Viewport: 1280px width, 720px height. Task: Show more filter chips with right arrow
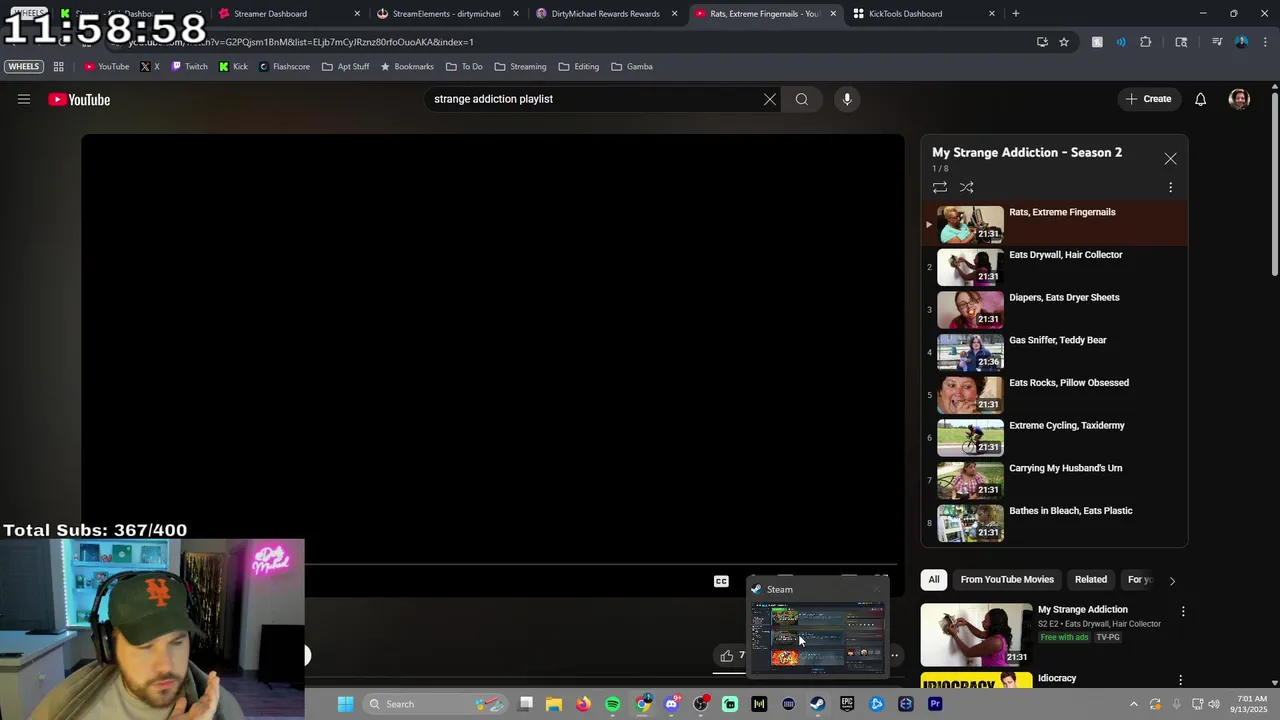coord(1172,580)
